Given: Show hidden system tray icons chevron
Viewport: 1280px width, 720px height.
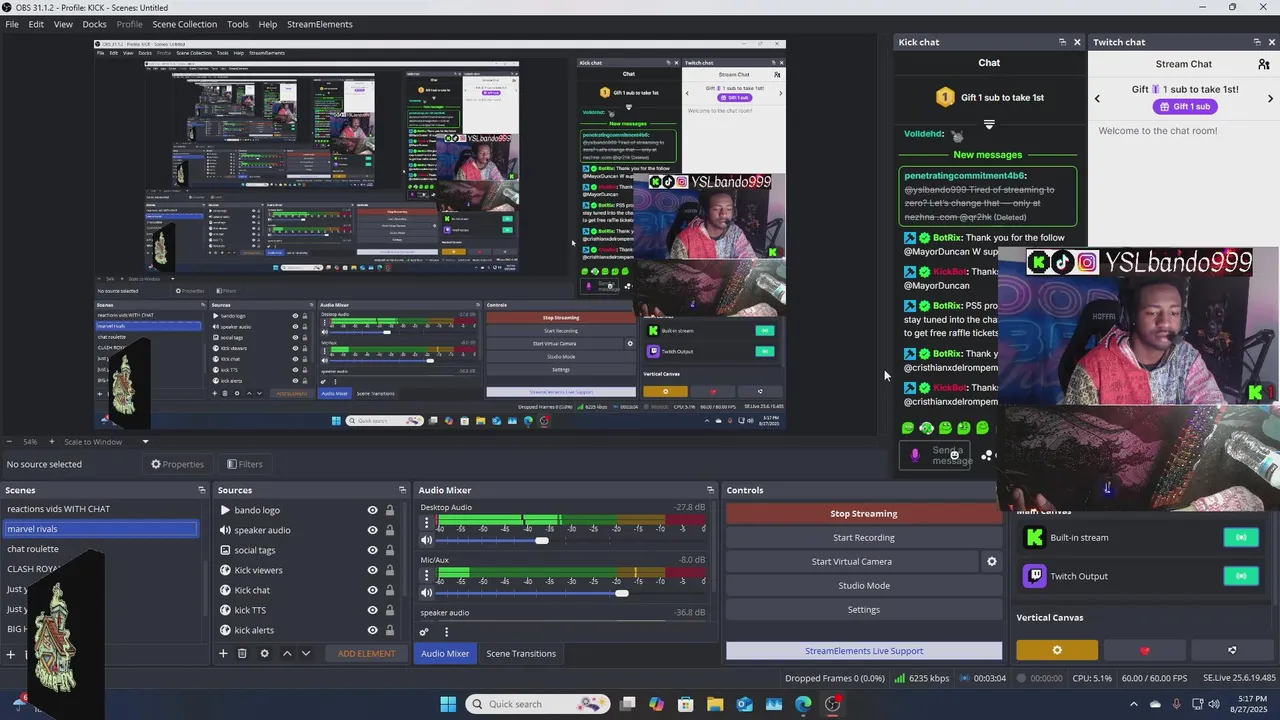Looking at the screenshot, I should pyautogui.click(x=1134, y=704).
